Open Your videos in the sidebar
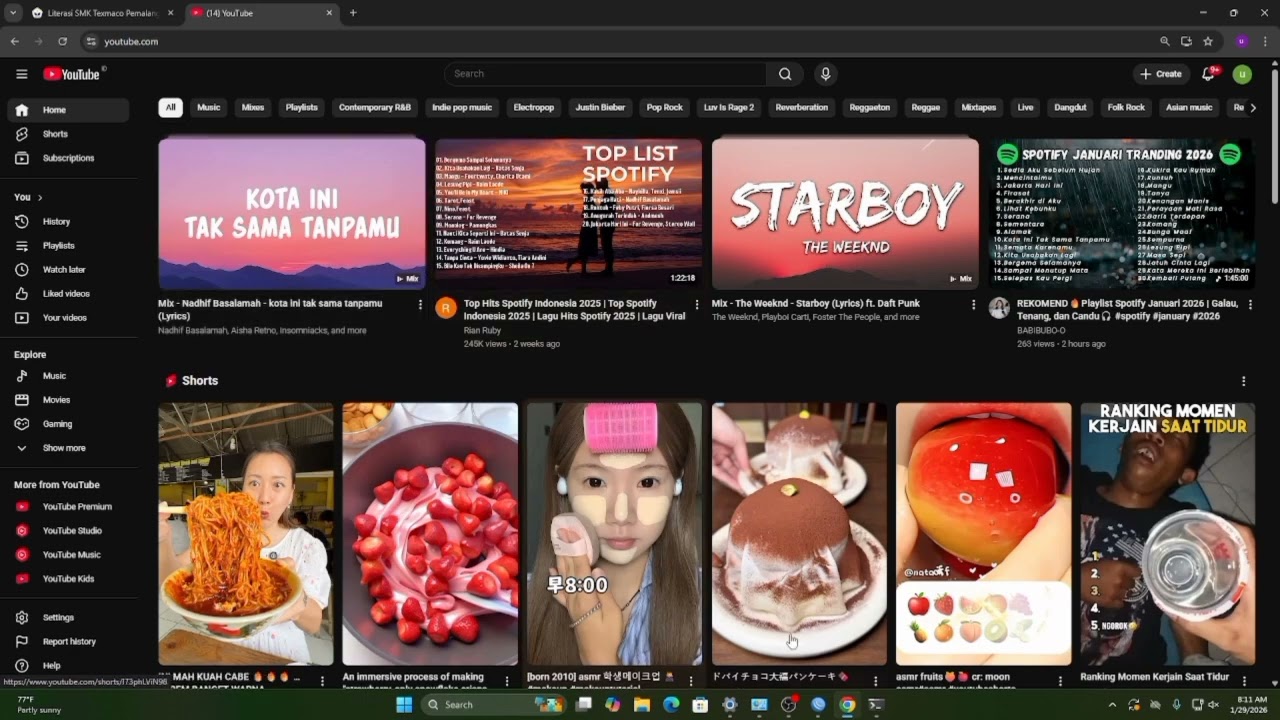Screen dimensions: 1280x720 coord(68,318)
